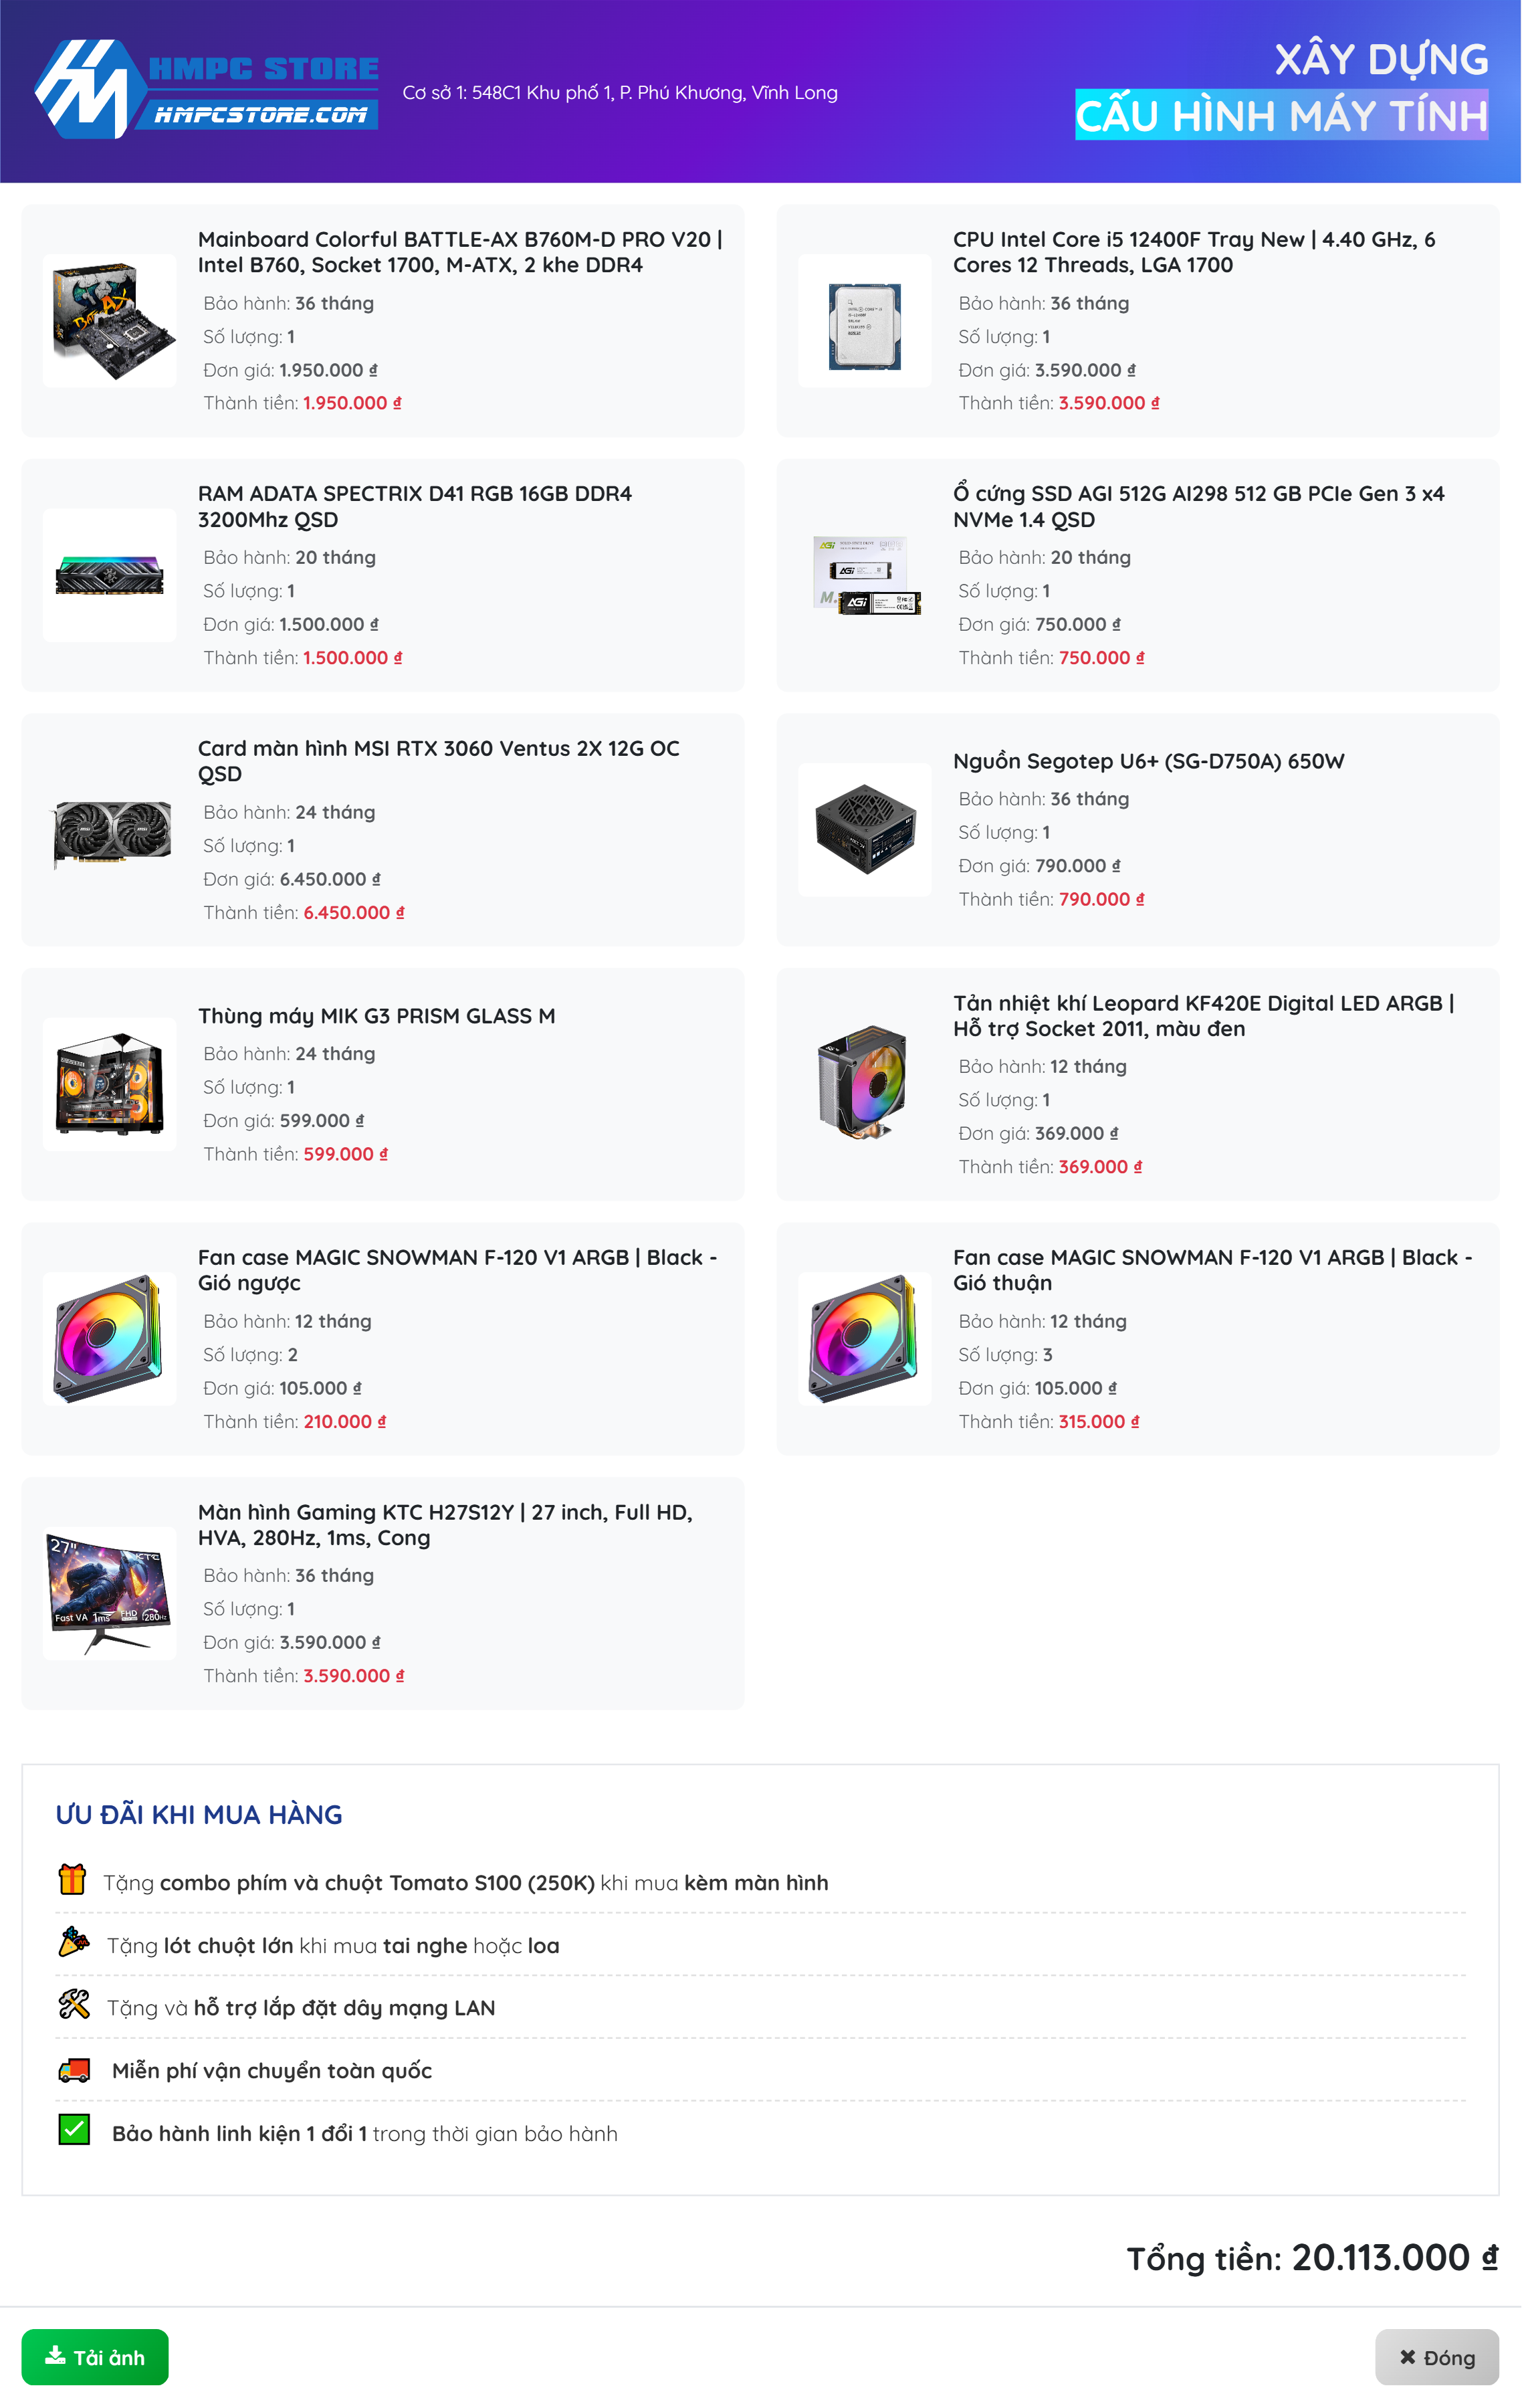Click the HMPC Store logo
The image size is (1522, 2408).
tap(206, 89)
